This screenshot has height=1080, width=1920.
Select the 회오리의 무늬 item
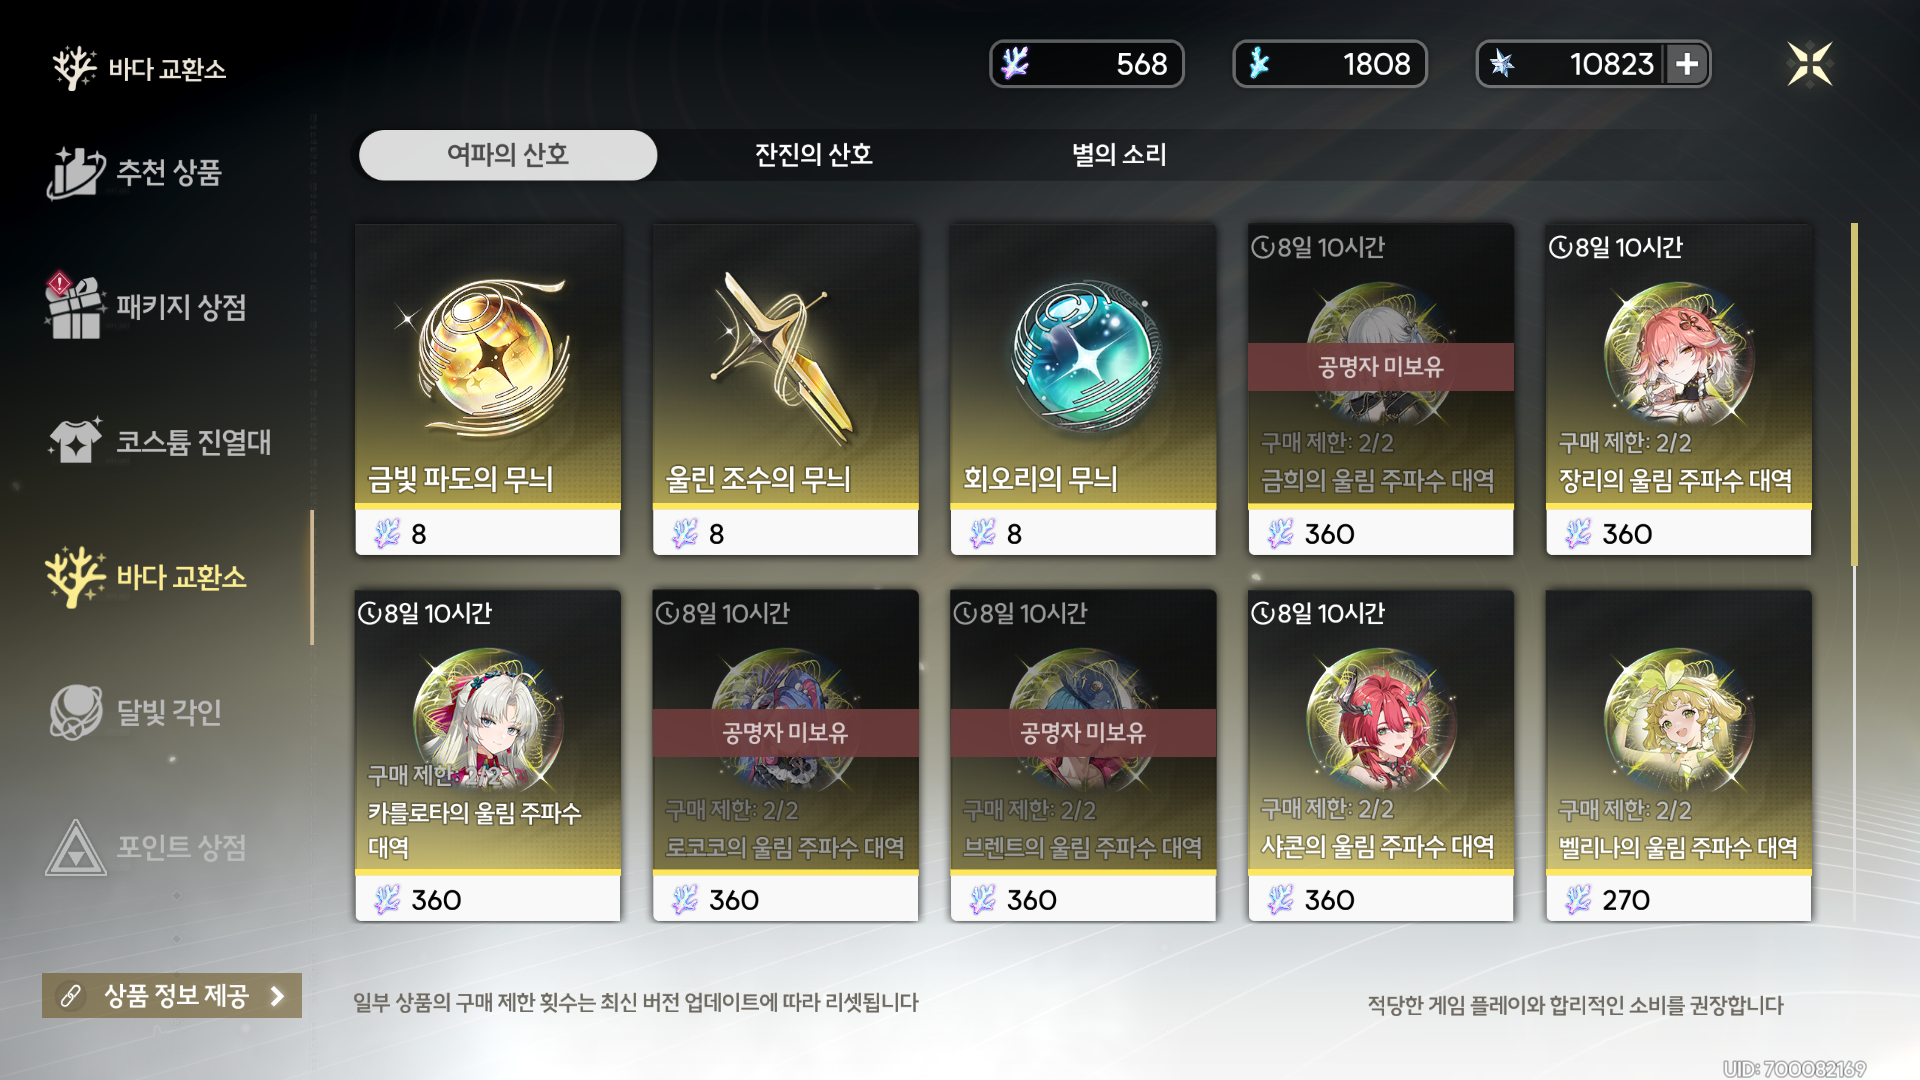pyautogui.click(x=1083, y=389)
